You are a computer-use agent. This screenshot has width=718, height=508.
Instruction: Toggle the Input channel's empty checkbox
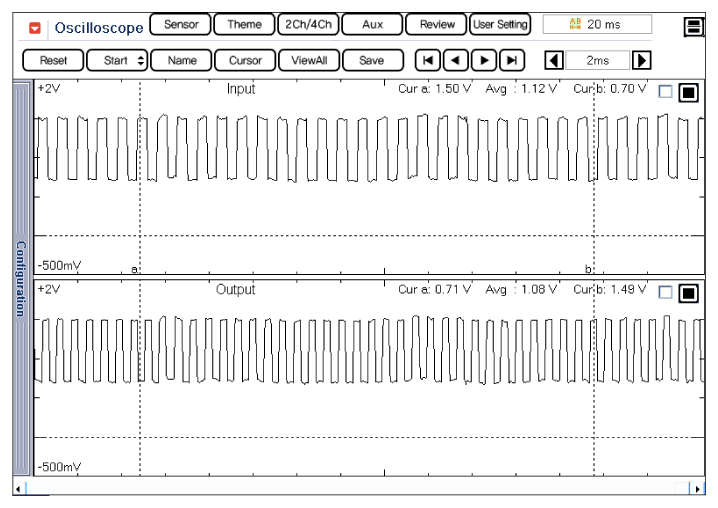coord(665,92)
